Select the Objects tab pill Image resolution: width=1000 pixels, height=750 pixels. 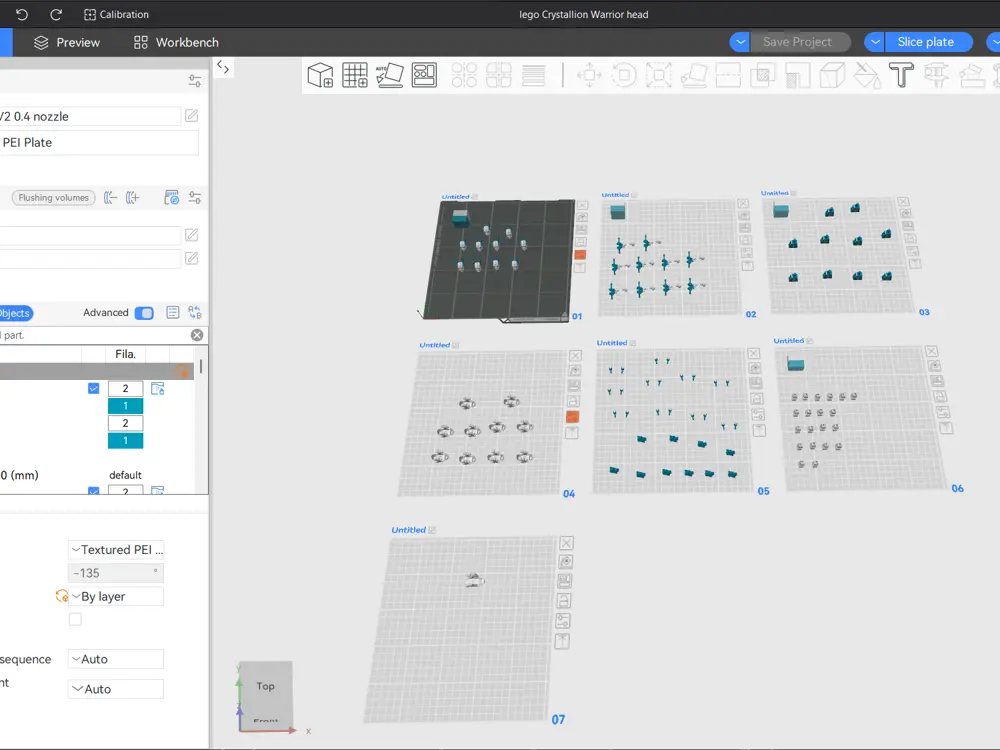[15, 313]
